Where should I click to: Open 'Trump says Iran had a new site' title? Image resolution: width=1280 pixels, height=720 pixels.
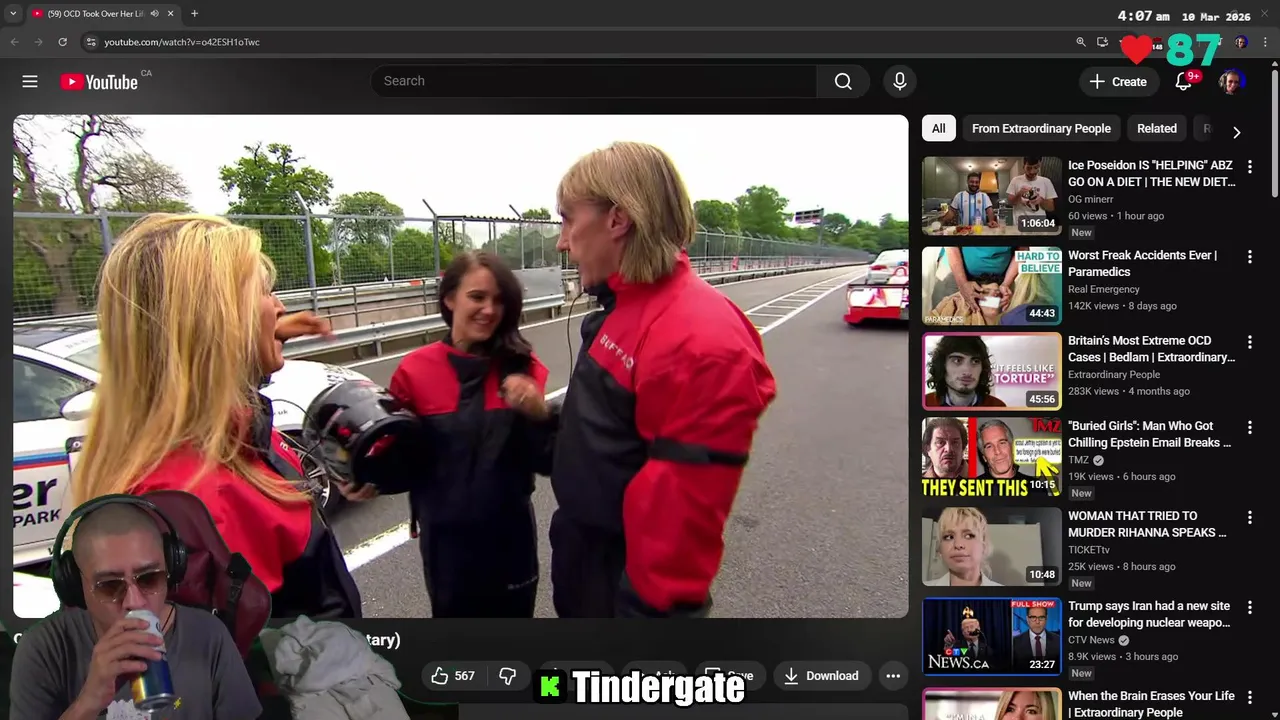click(x=1149, y=614)
